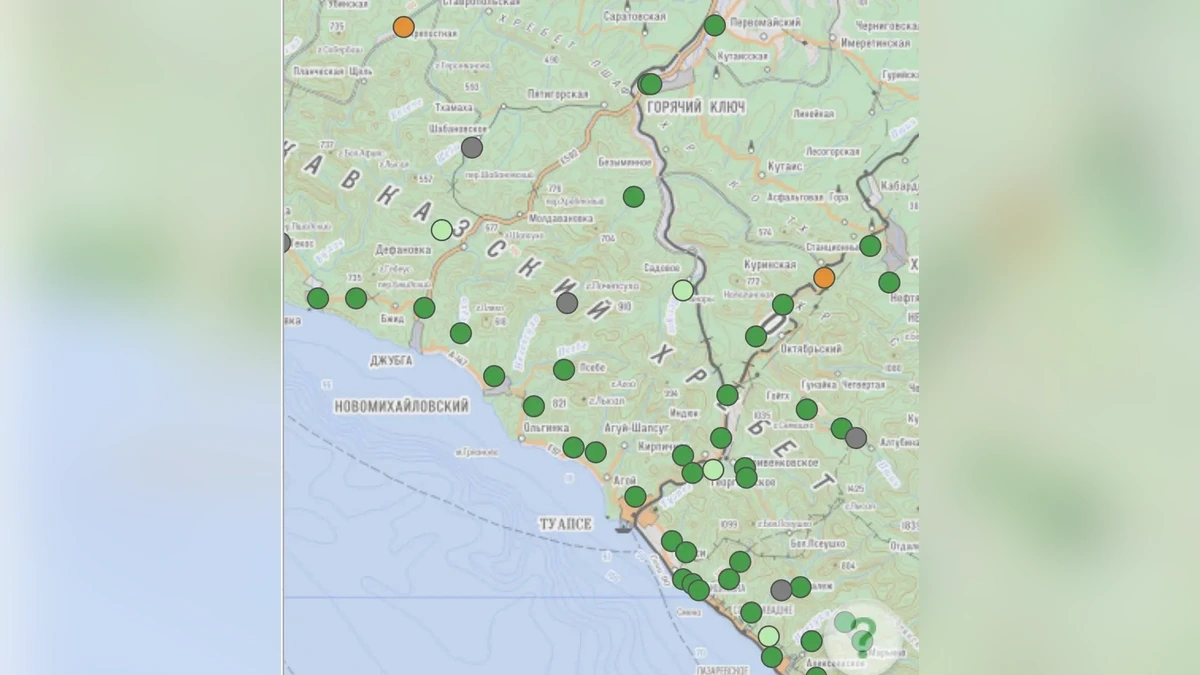The height and width of the screenshot is (675, 1200).
Task: Click the ship icon at Туапсе port
Action: click(623, 528)
